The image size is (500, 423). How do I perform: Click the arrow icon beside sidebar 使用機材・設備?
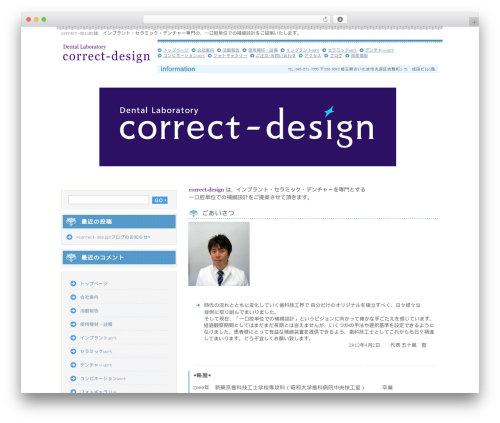coord(73,324)
